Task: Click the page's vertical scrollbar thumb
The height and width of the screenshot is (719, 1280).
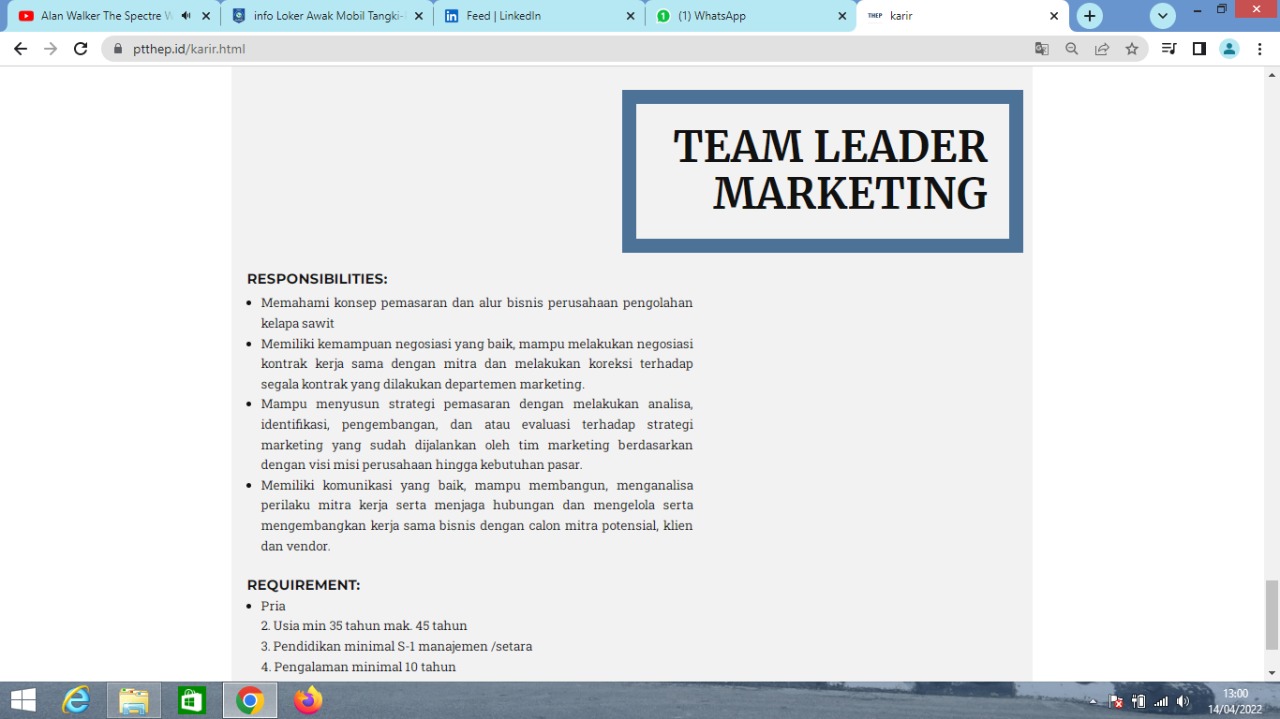Action: [x=1272, y=614]
